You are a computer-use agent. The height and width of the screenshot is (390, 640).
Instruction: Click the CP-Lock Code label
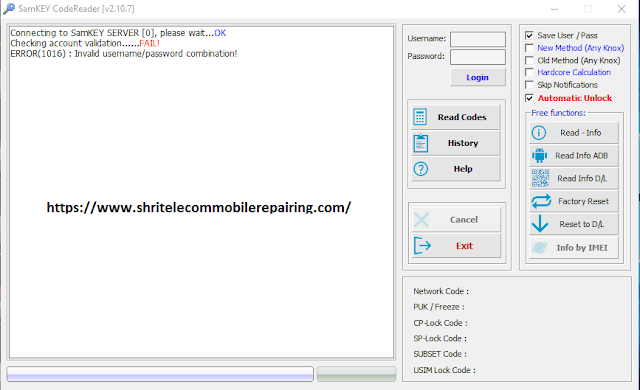coord(440,323)
